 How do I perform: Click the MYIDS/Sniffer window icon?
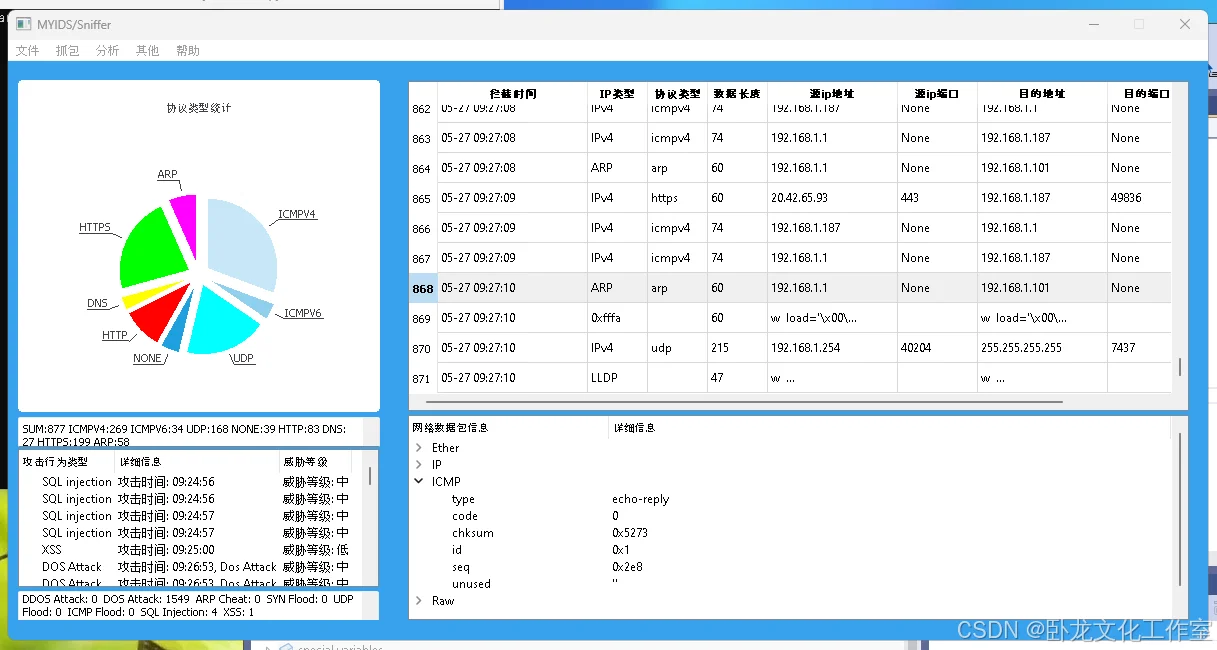click(24, 24)
